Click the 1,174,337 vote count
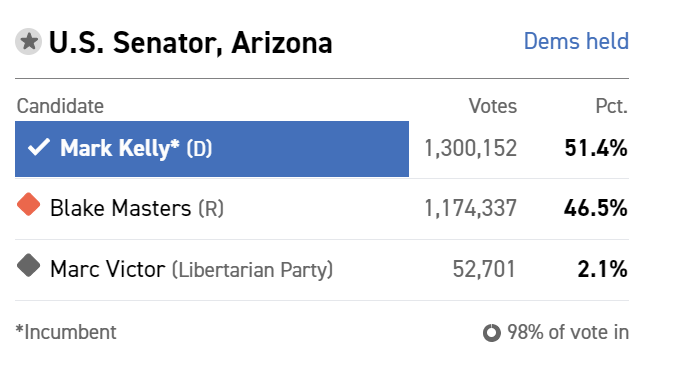This screenshot has width=674, height=374. coord(470,208)
